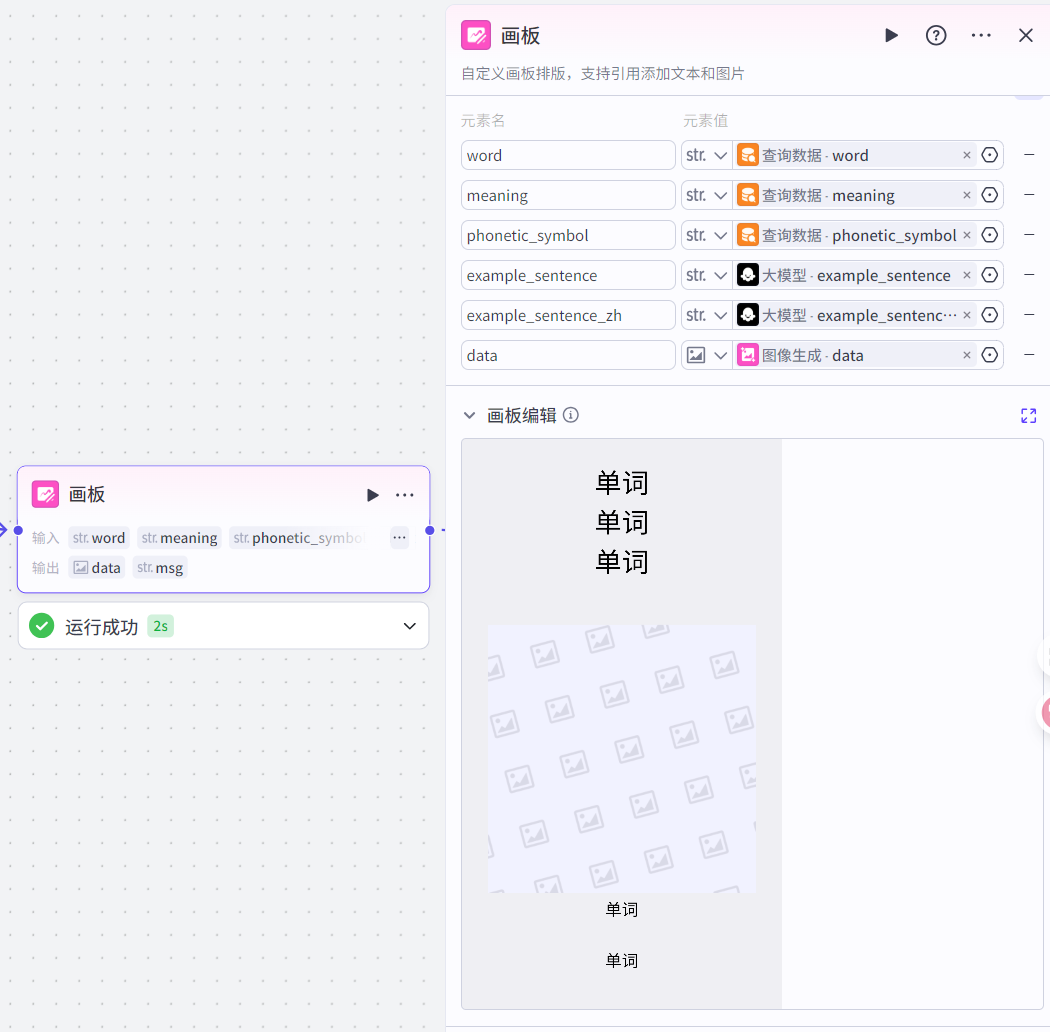Delete the phonetic_symbol row with minus button
Image resolution: width=1050 pixels, height=1032 pixels.
pyautogui.click(x=1031, y=235)
